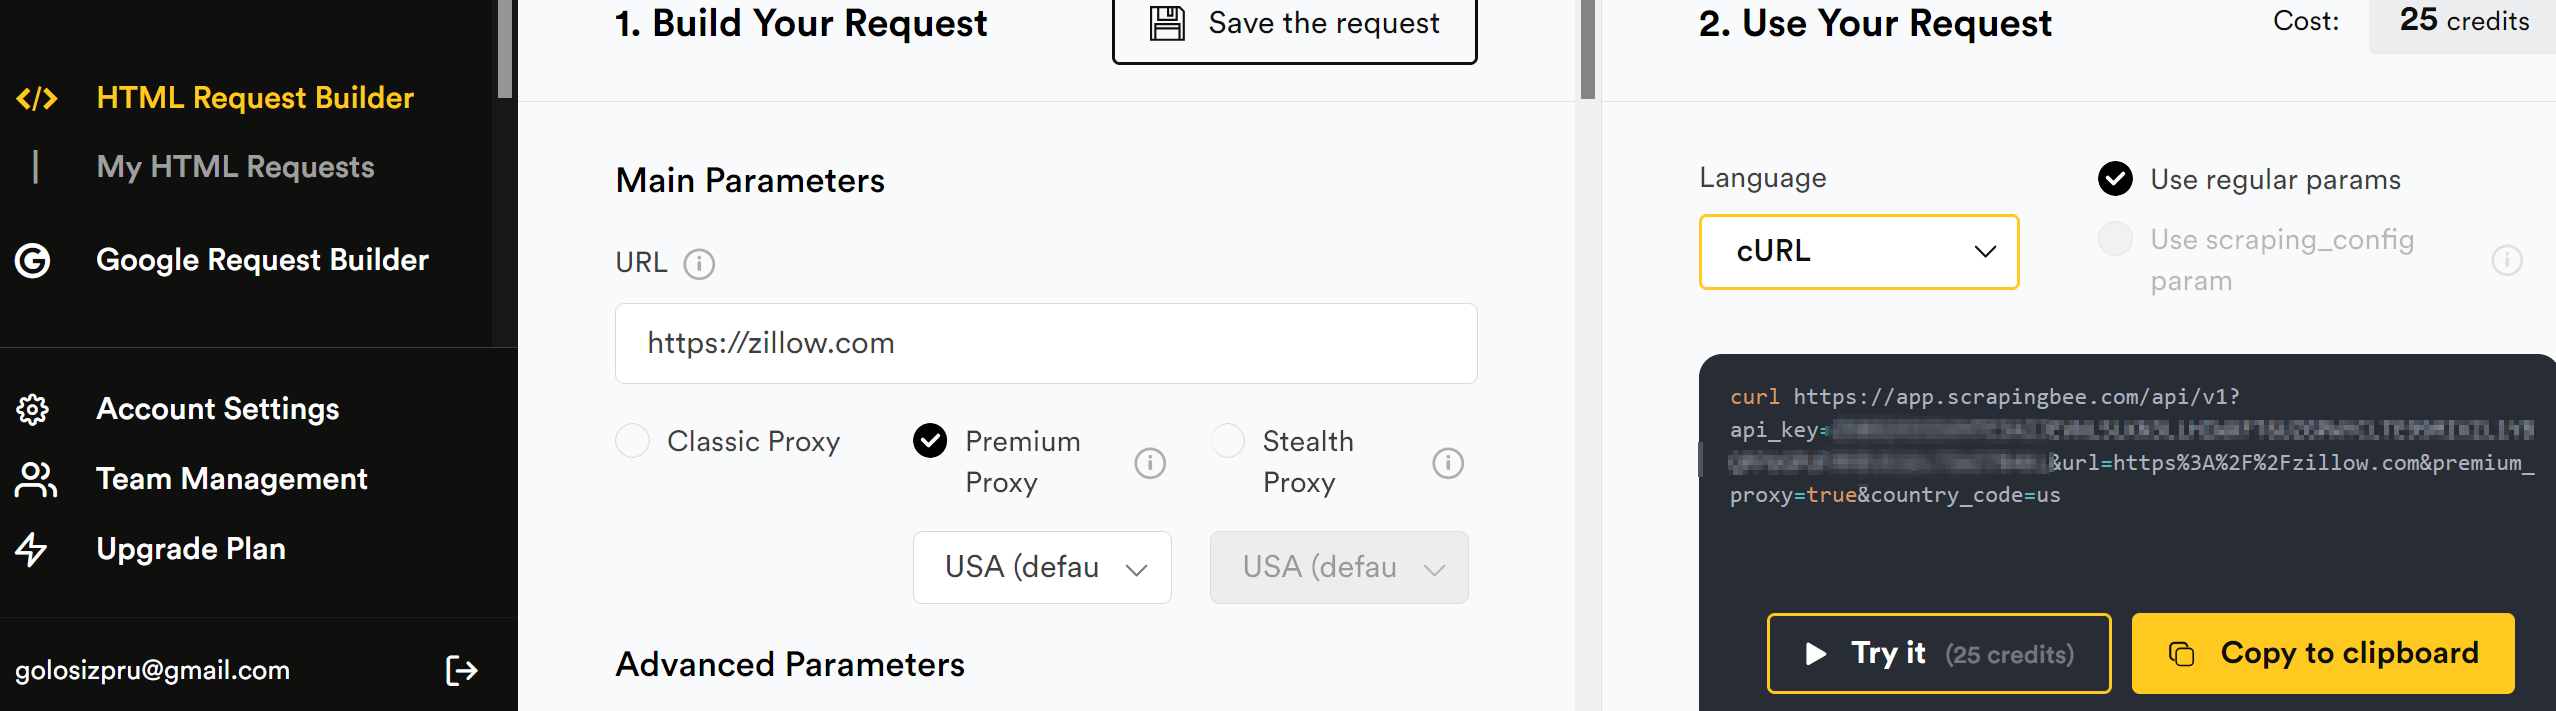Click the logout icon next to email
The width and height of the screenshot is (2556, 711).
point(462,670)
